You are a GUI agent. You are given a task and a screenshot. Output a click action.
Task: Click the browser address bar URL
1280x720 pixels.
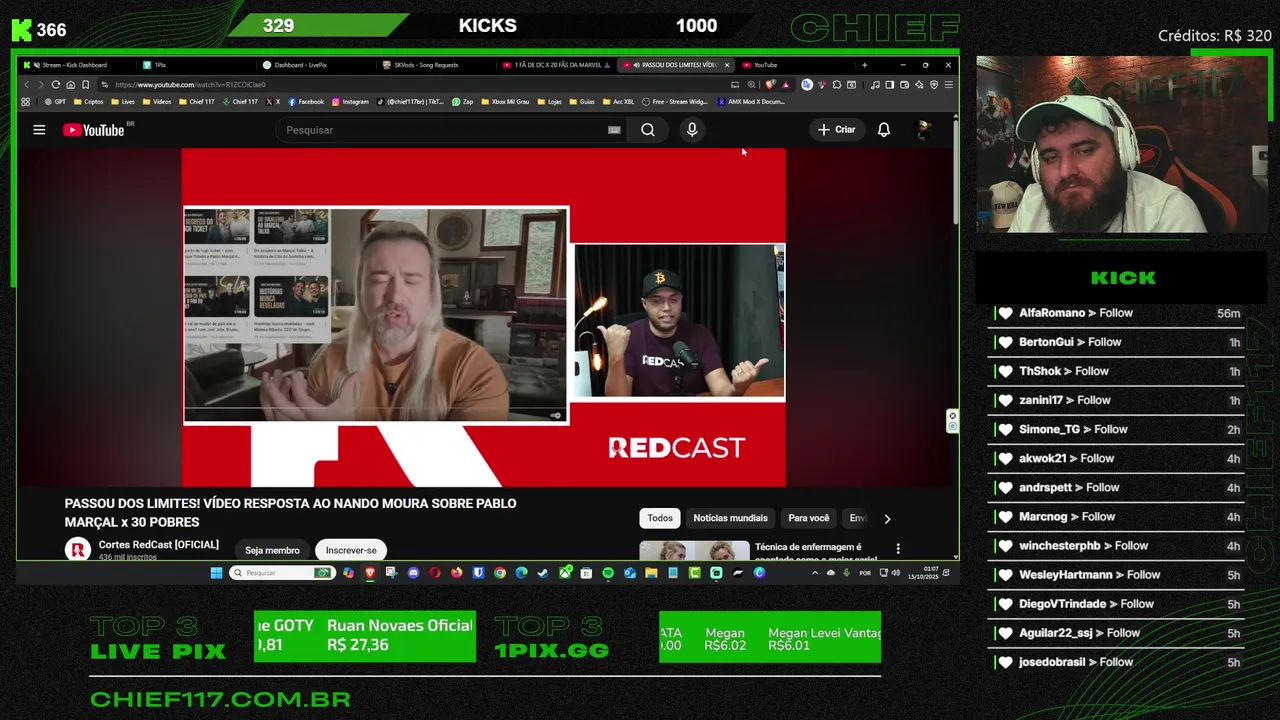[x=190, y=85]
